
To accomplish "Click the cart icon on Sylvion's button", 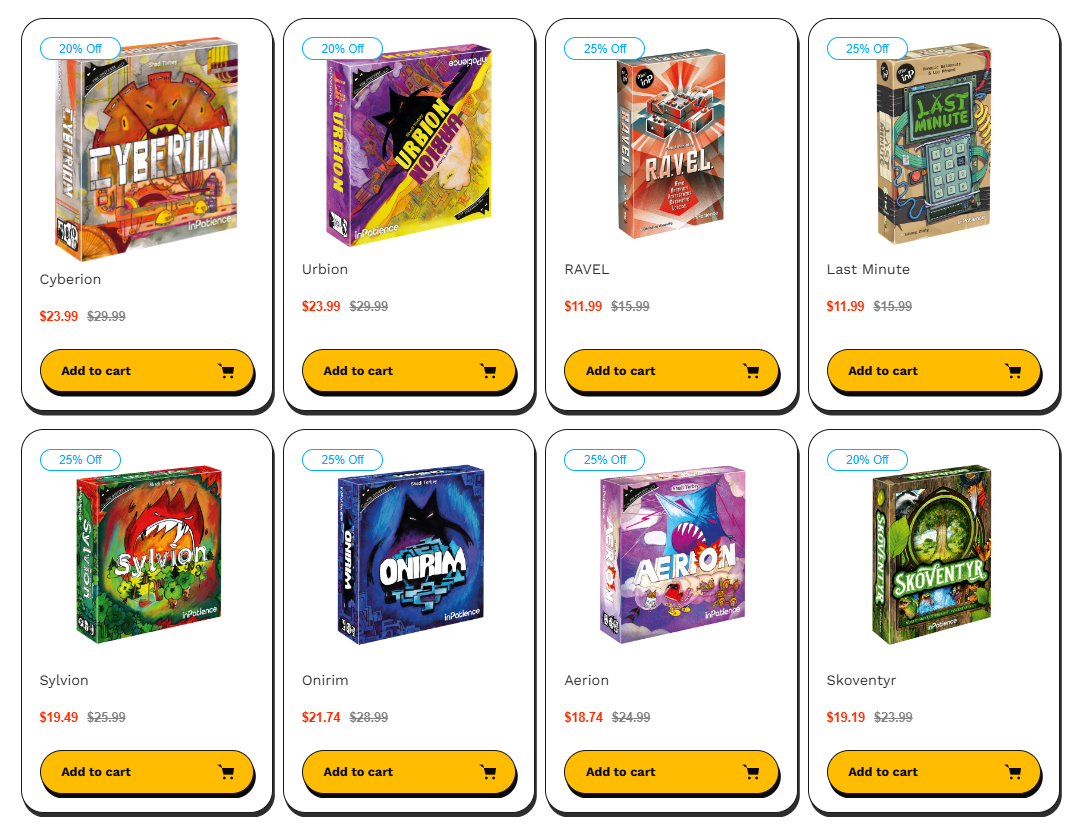I will coord(227,772).
